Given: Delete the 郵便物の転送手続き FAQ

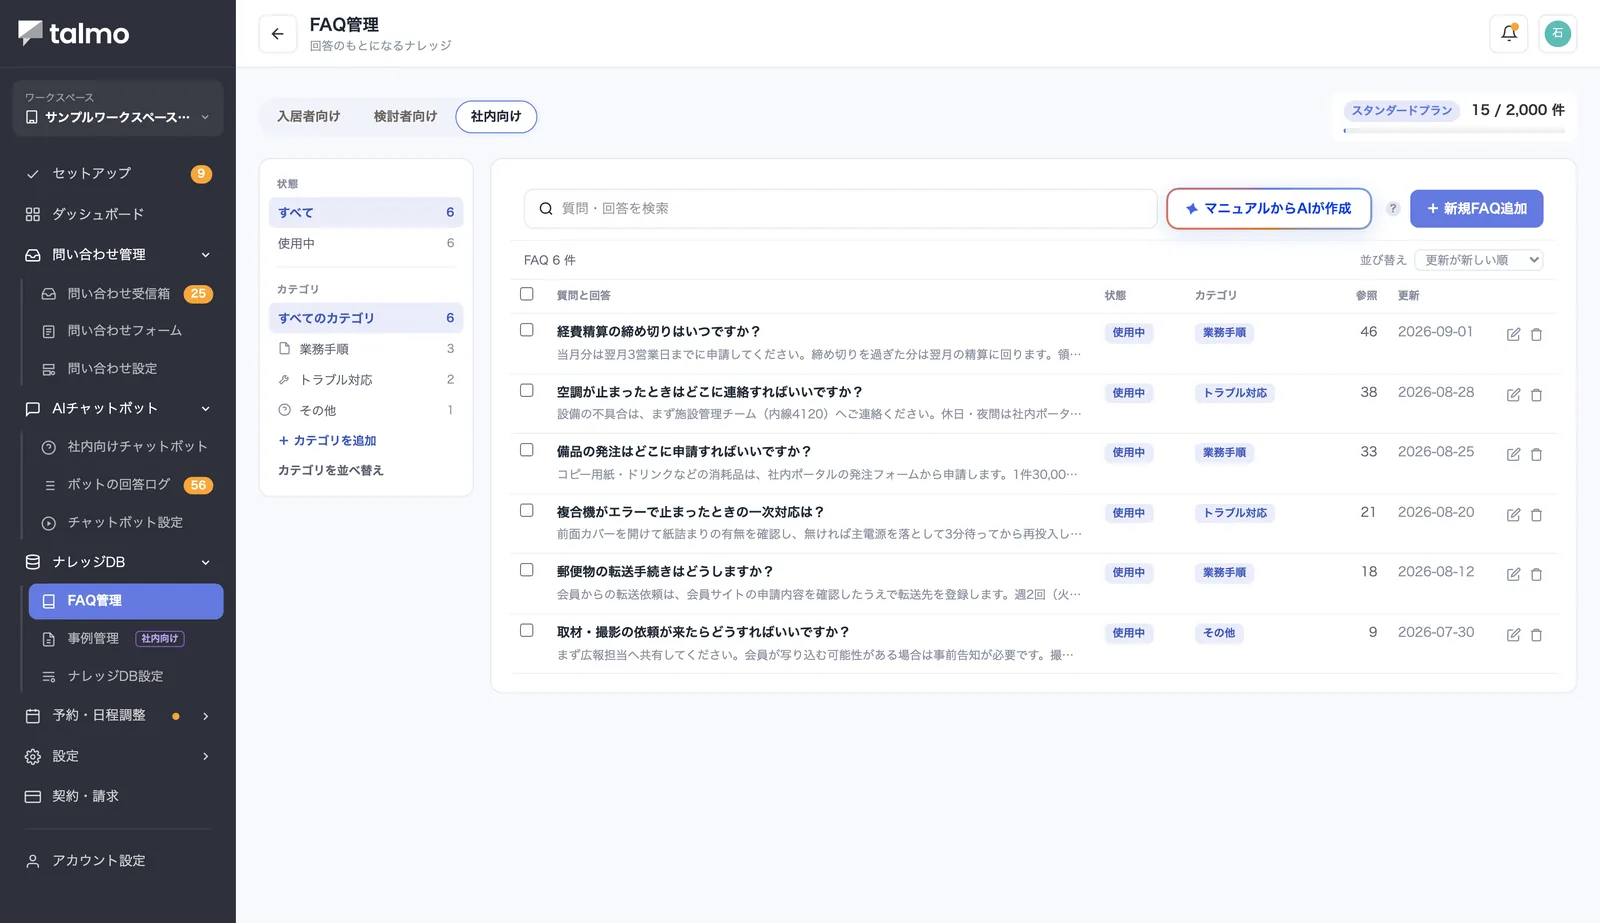Looking at the screenshot, I should (1536, 574).
